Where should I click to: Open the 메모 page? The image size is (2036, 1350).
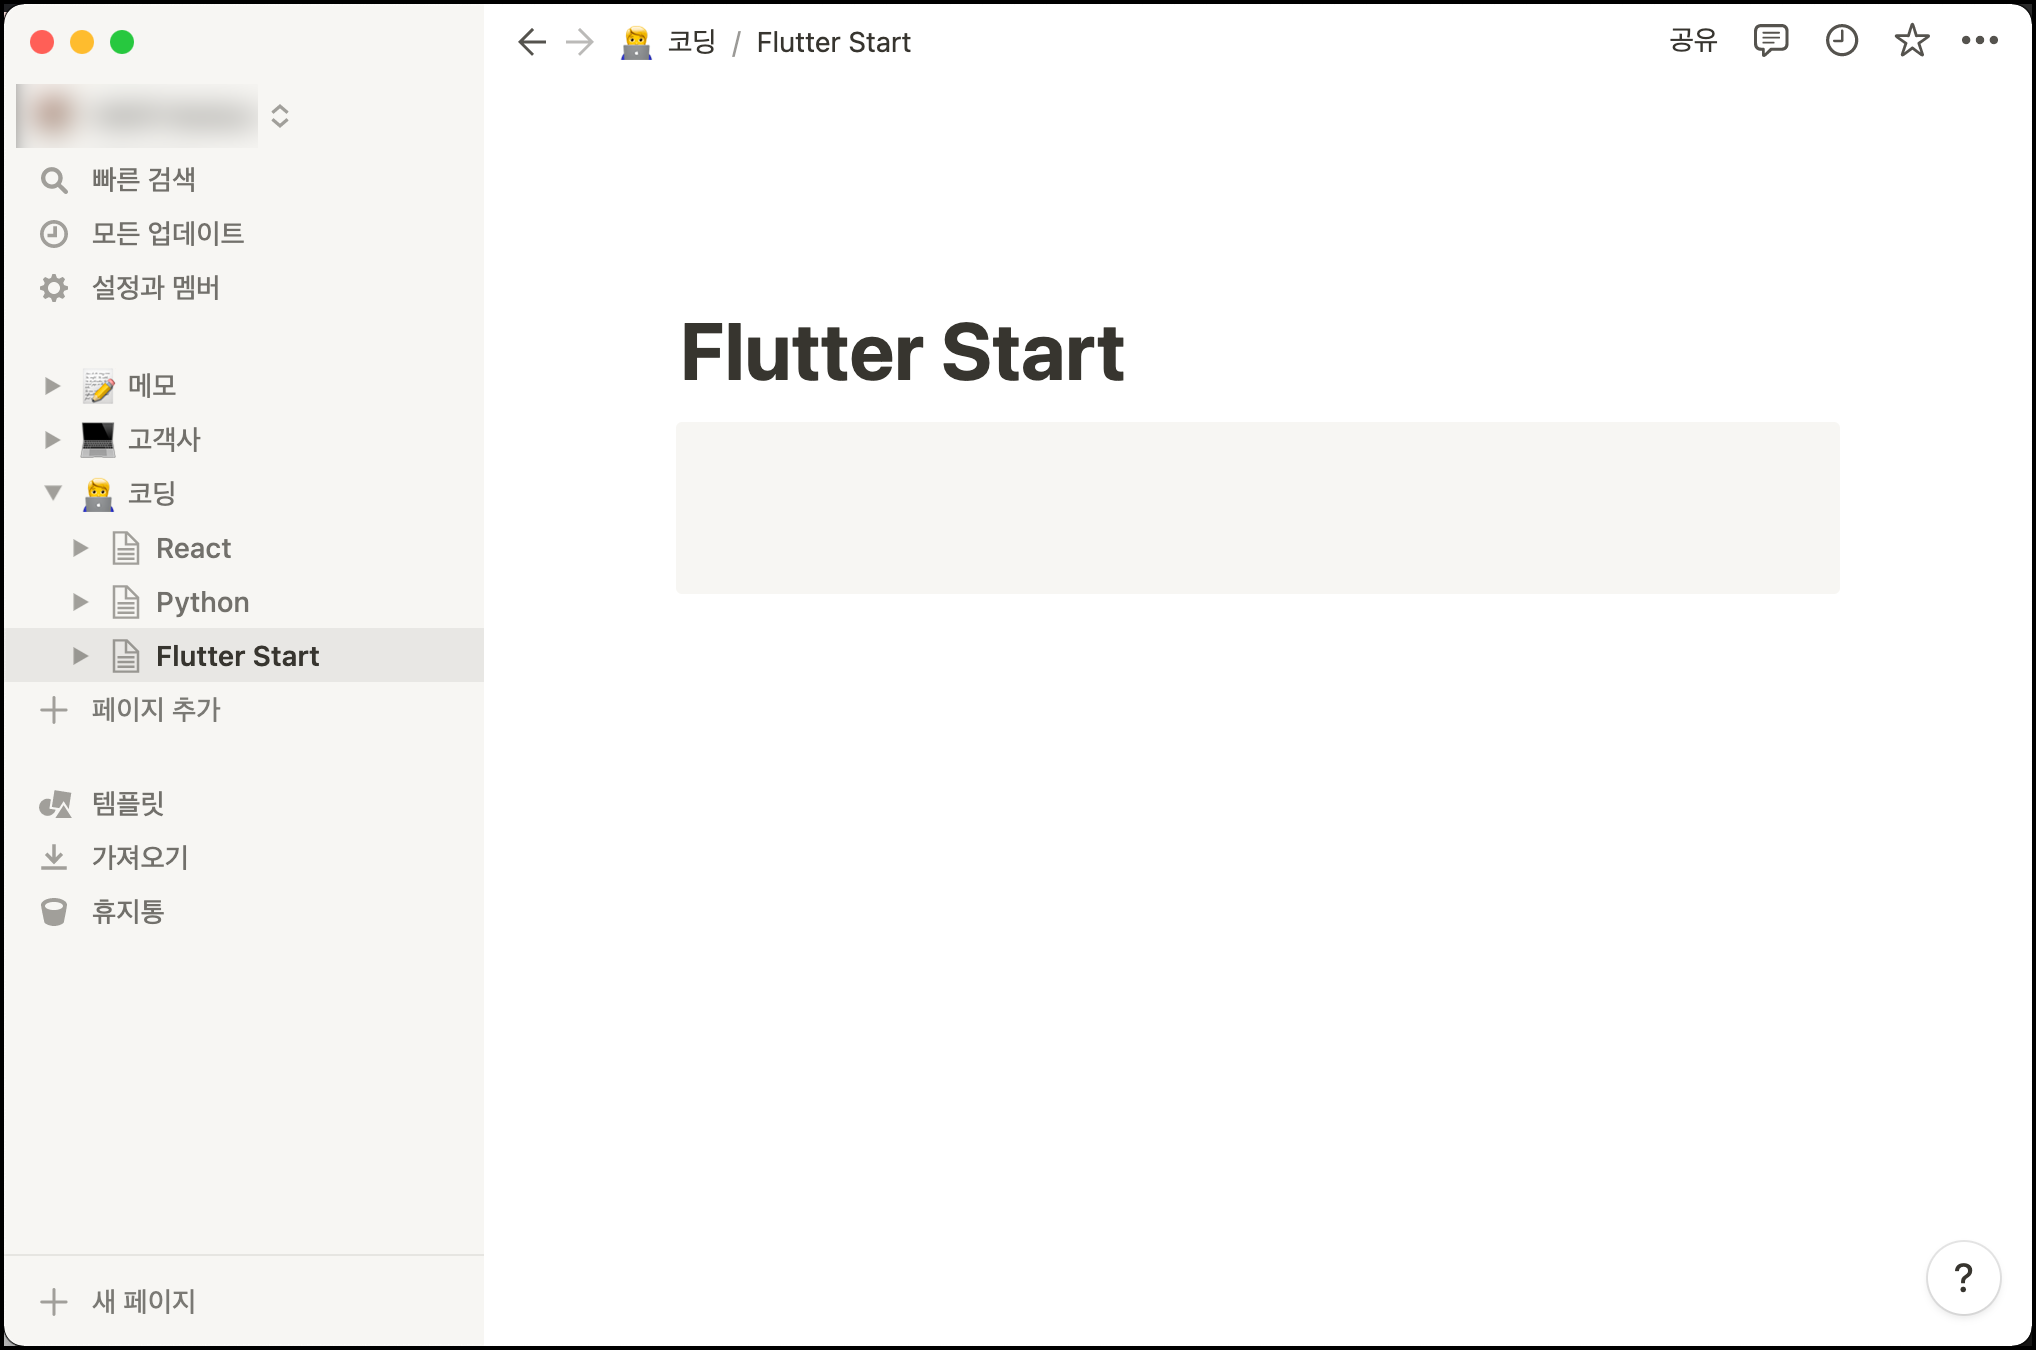coord(152,385)
